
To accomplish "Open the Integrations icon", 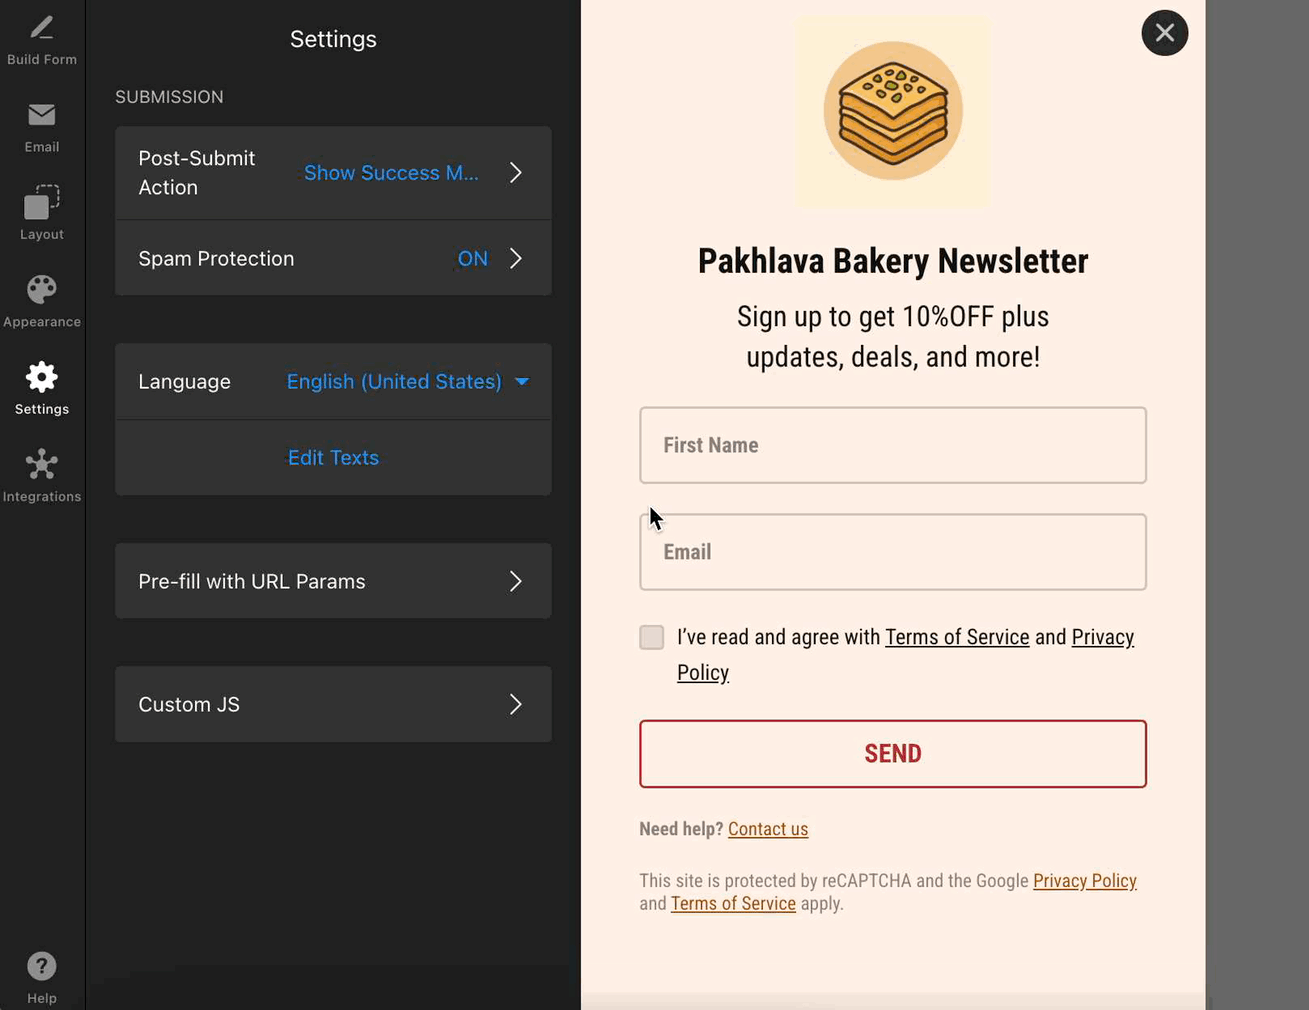I will coord(41,465).
